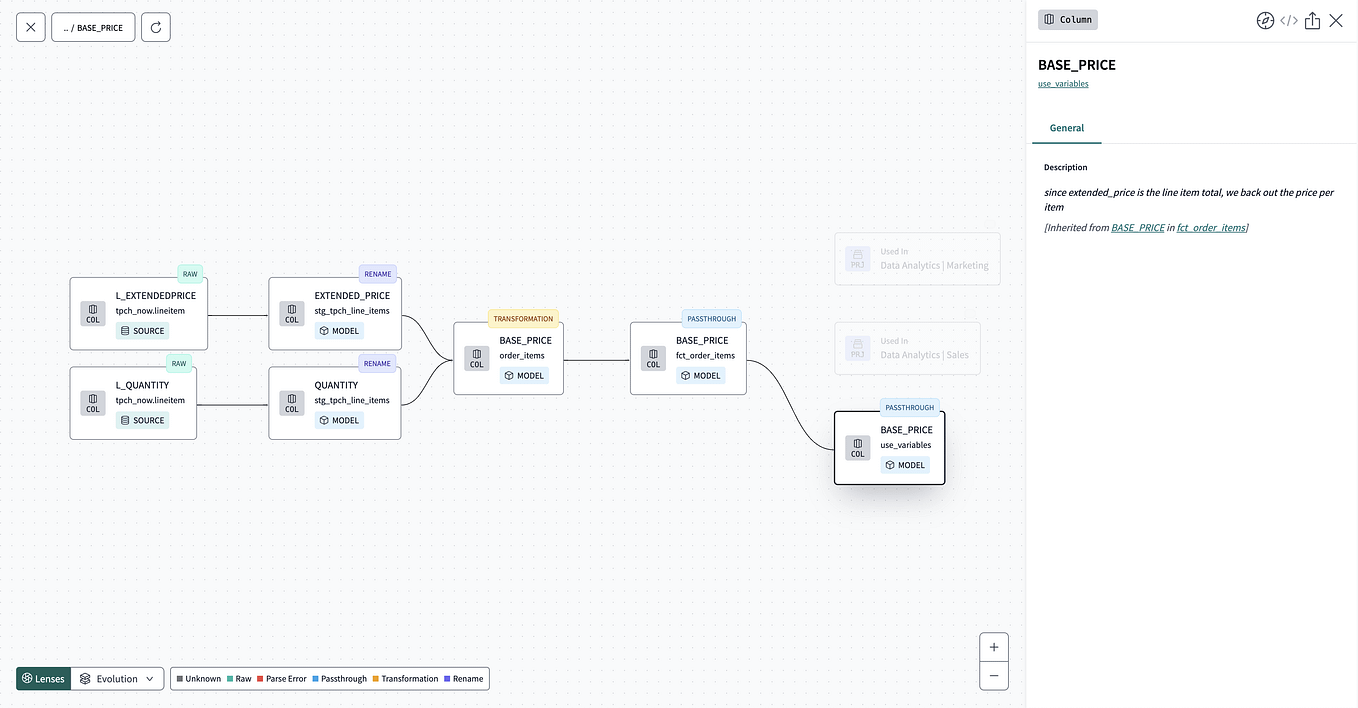Image resolution: width=1358 pixels, height=708 pixels.
Task: Click the Lenses button
Action: [x=43, y=678]
